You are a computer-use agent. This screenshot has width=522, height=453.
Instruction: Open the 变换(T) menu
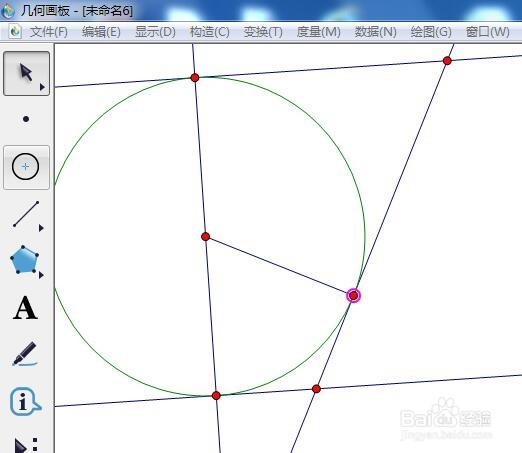click(x=263, y=32)
